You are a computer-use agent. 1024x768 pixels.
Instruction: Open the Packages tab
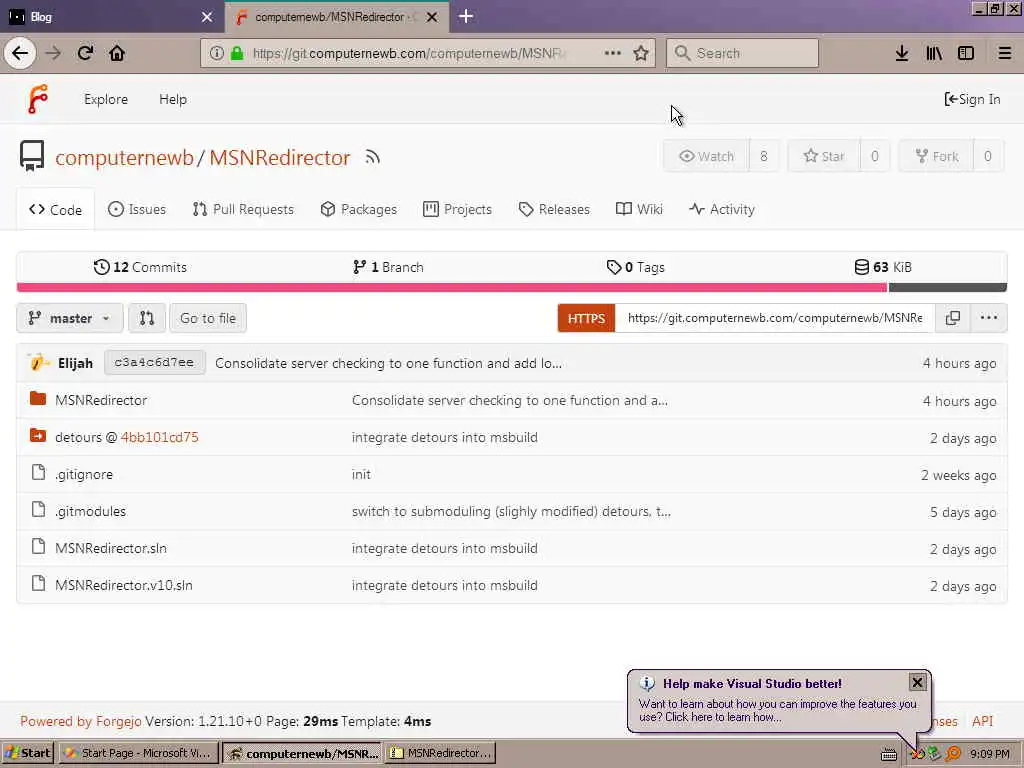point(359,210)
